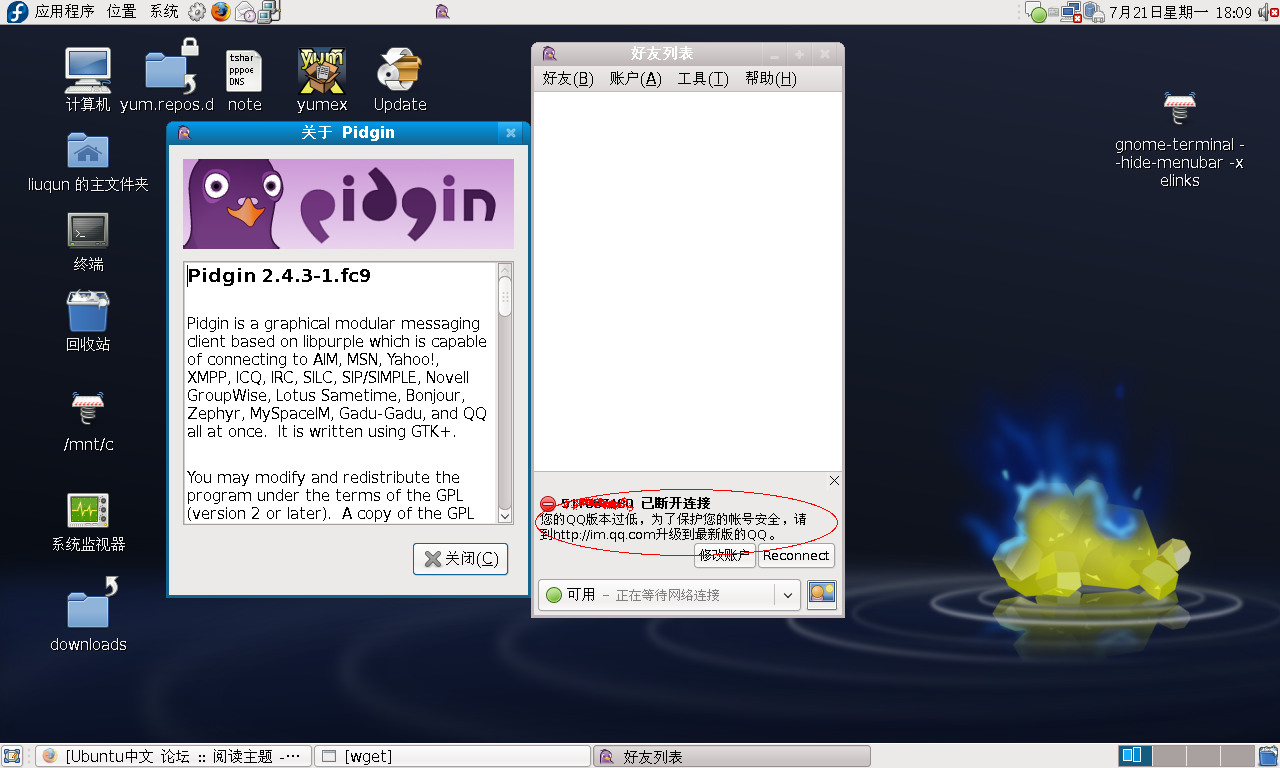This screenshot has height=768, width=1280.
Task: Open the 好友(B) menu
Action: [x=568, y=79]
